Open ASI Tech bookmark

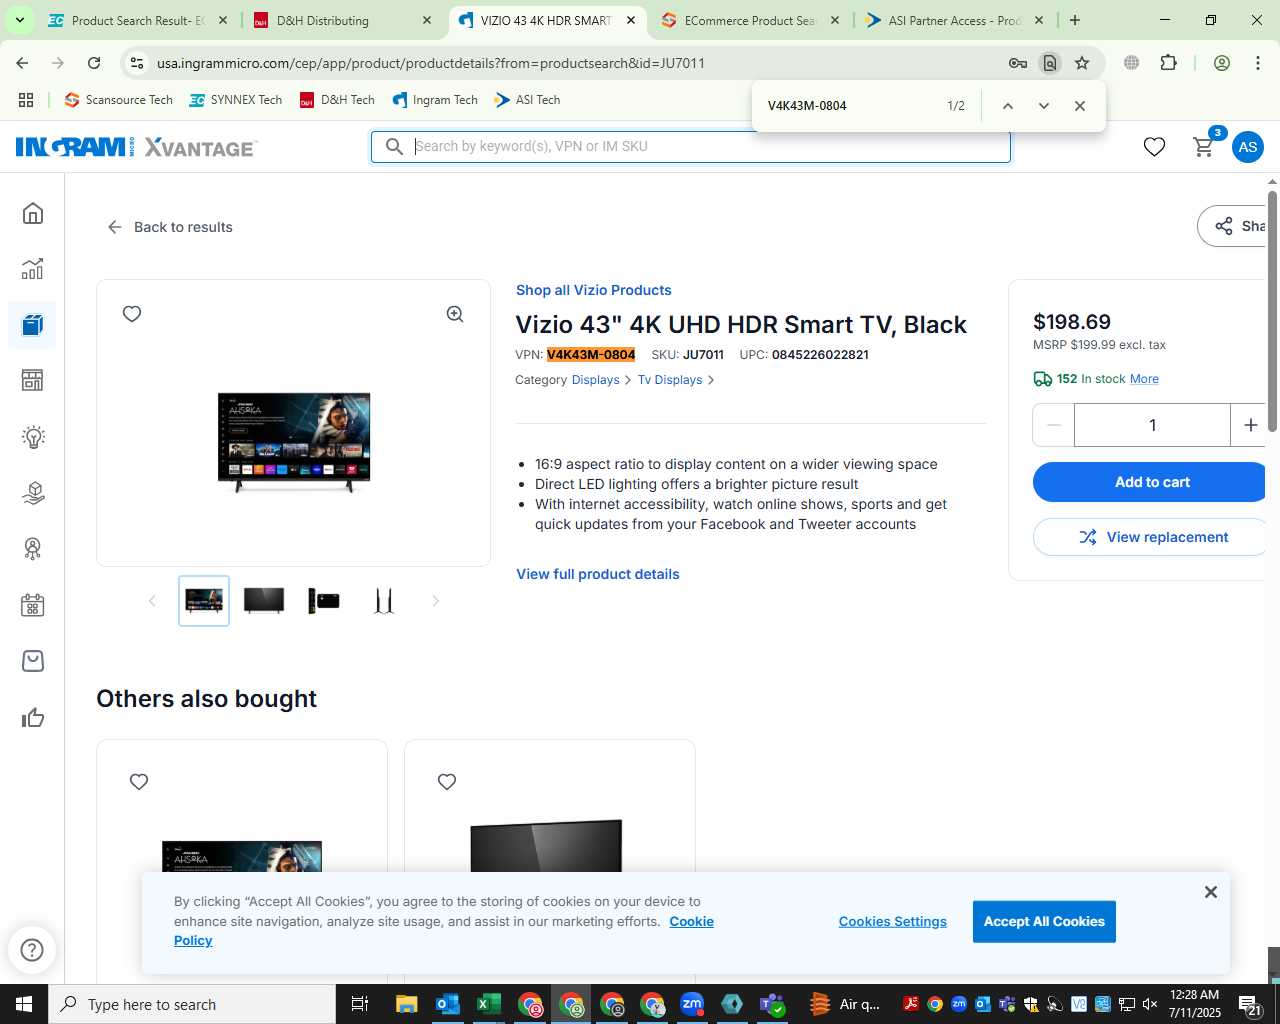pos(527,100)
